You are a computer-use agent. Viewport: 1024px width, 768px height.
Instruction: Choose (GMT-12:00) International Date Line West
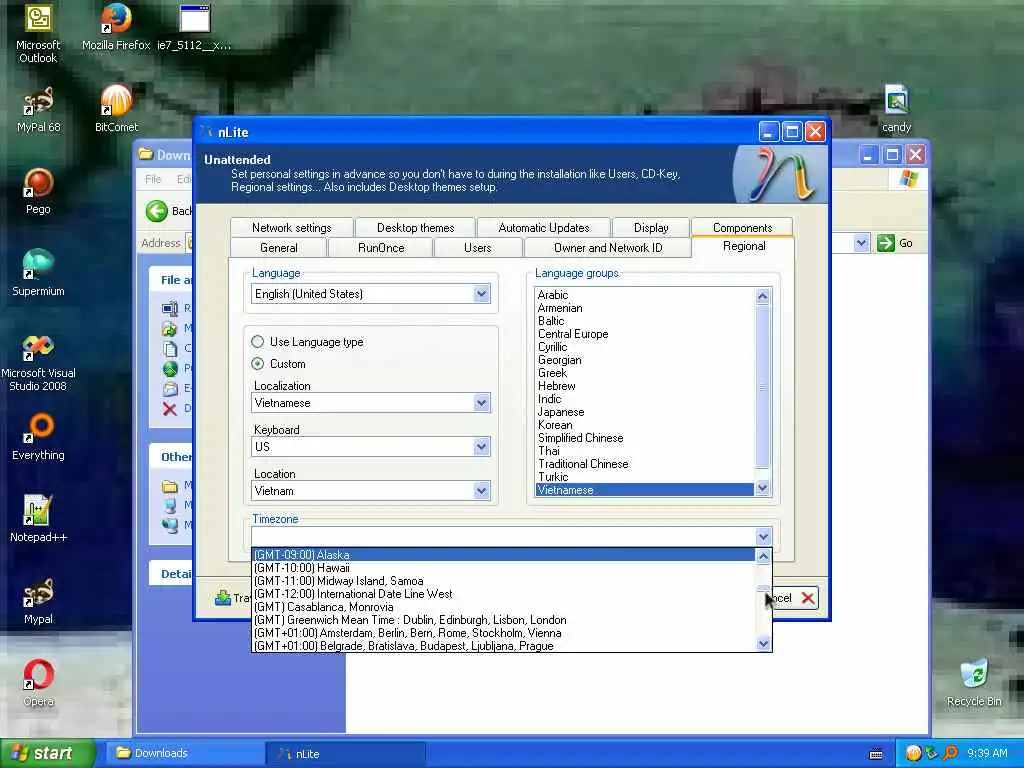coord(503,594)
